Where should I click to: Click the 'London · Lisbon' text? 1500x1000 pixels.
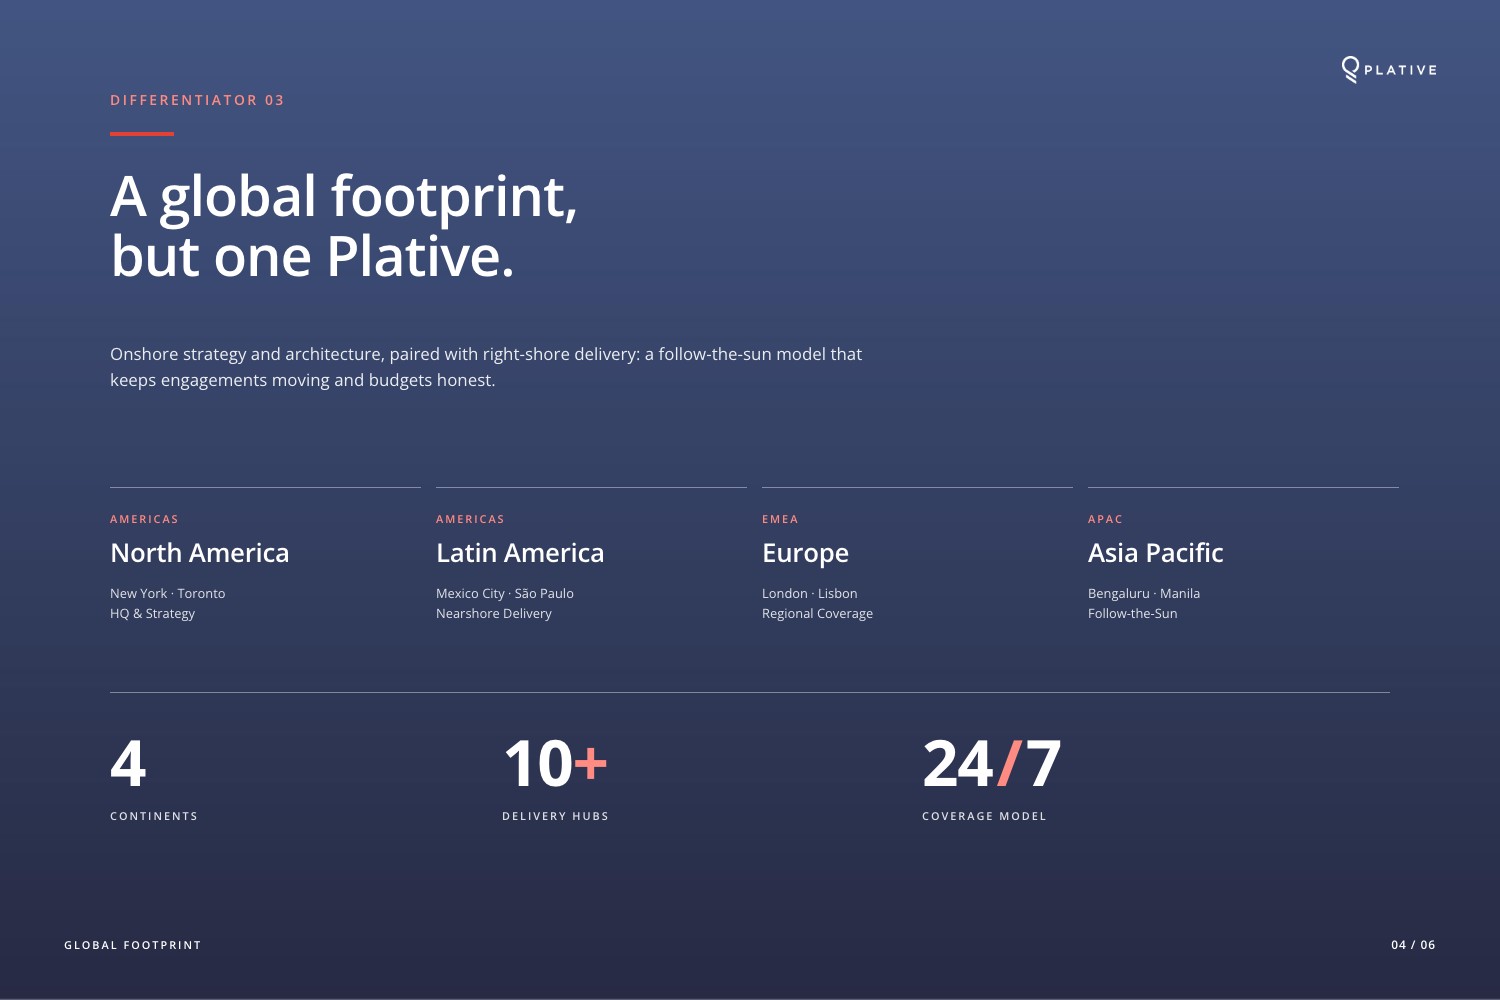(809, 593)
